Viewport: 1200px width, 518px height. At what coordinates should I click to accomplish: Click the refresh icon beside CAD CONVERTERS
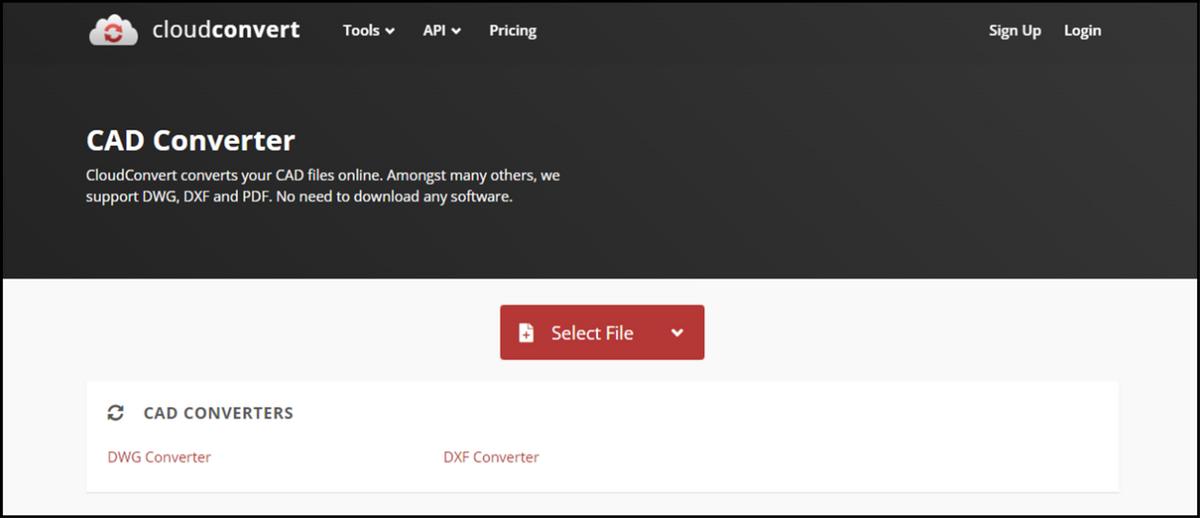click(x=116, y=413)
